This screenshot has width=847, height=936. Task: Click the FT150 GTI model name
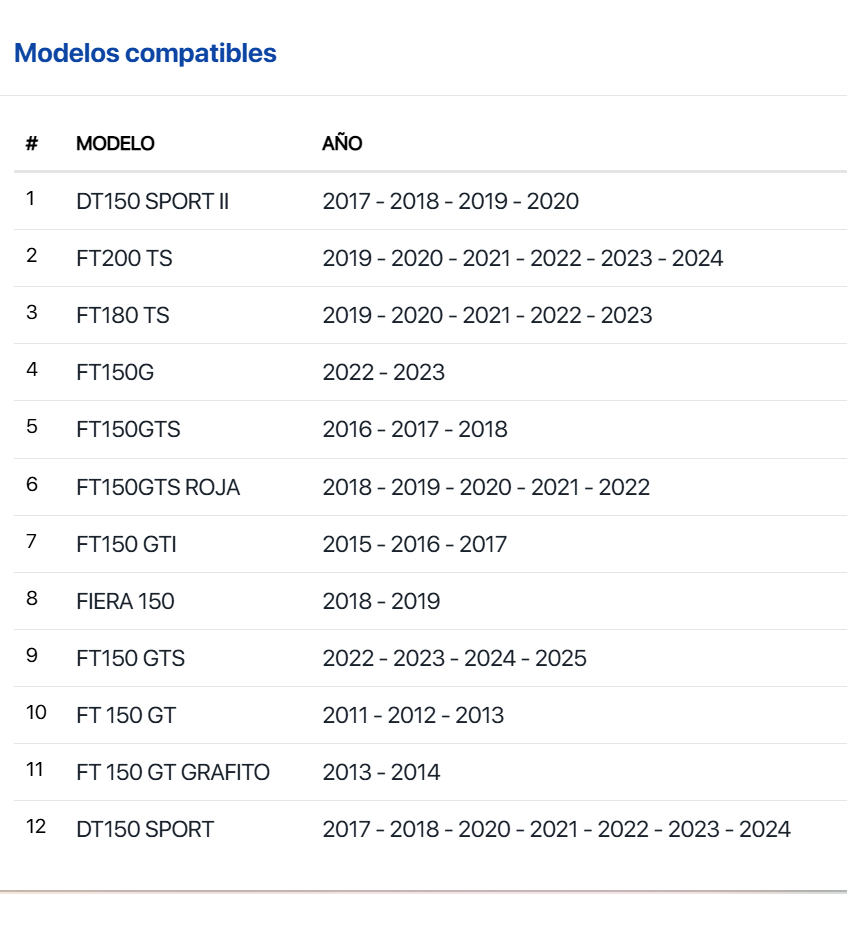pos(127,544)
